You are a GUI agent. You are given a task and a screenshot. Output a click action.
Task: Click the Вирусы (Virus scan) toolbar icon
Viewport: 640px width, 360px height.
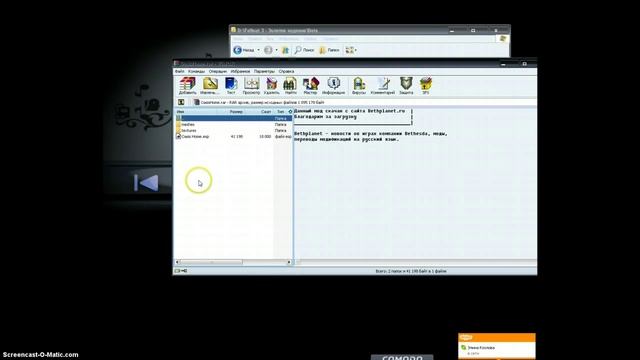(x=359, y=86)
